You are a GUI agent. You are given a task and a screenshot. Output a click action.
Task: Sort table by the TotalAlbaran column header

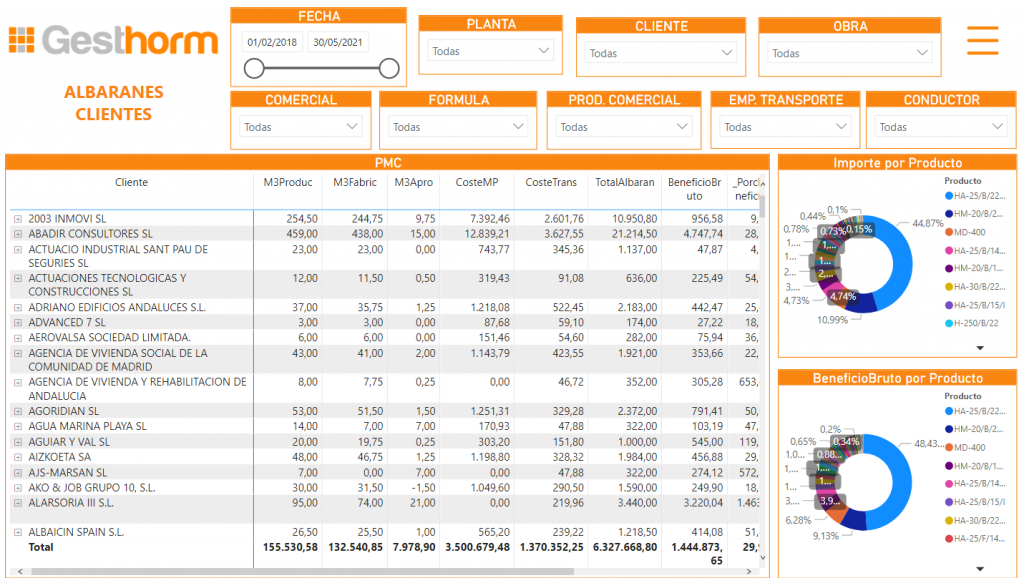click(624, 182)
